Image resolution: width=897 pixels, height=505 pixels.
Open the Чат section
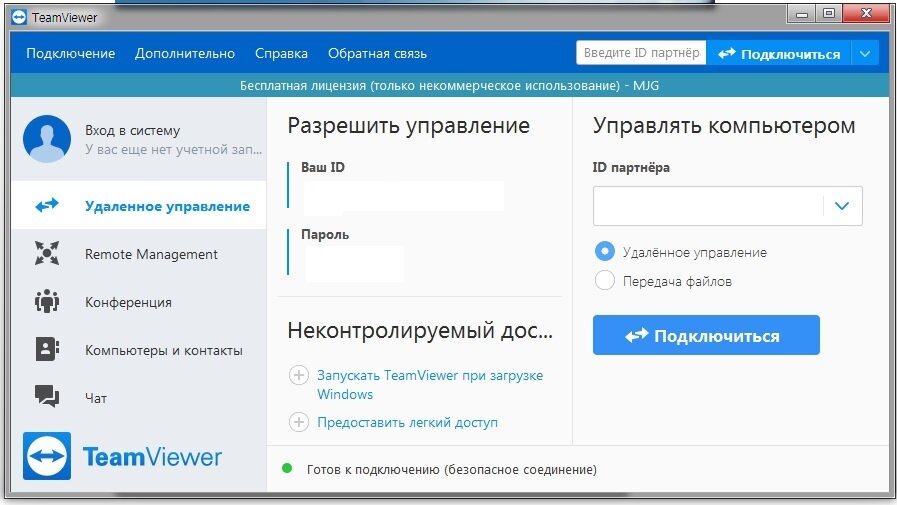coord(139,397)
